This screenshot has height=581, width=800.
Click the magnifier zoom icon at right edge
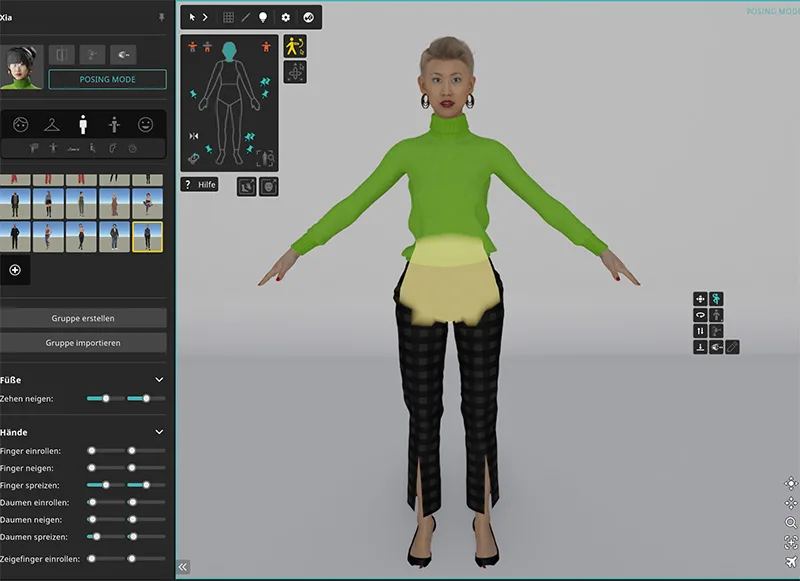coord(791,523)
